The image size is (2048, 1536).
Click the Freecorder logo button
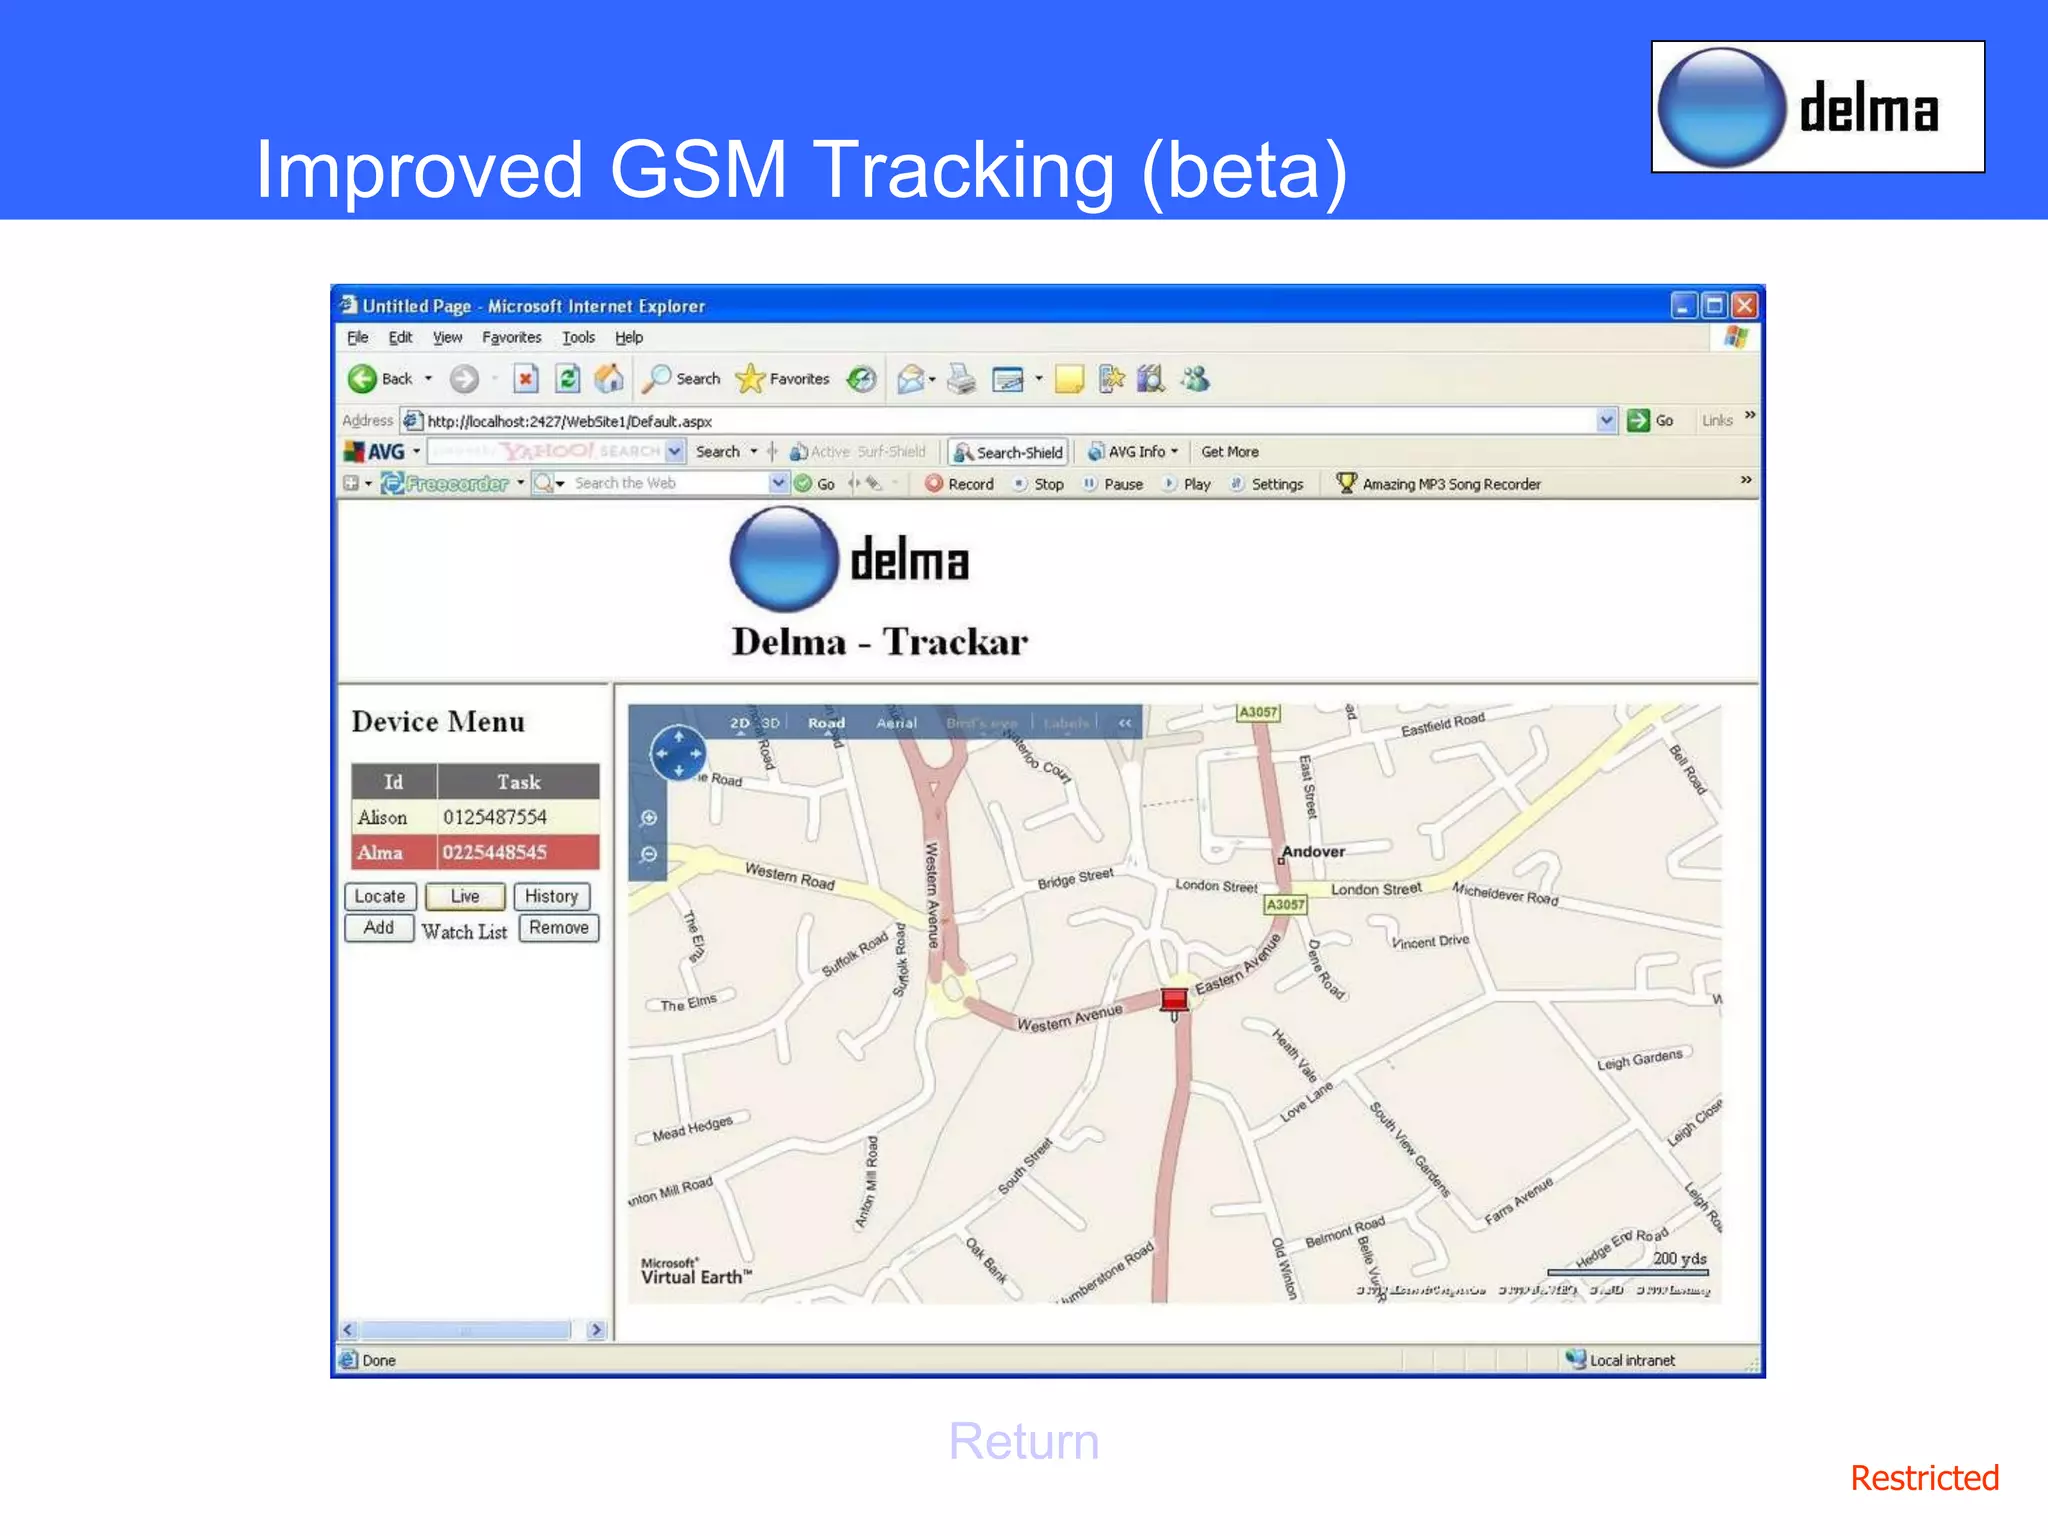click(x=446, y=484)
